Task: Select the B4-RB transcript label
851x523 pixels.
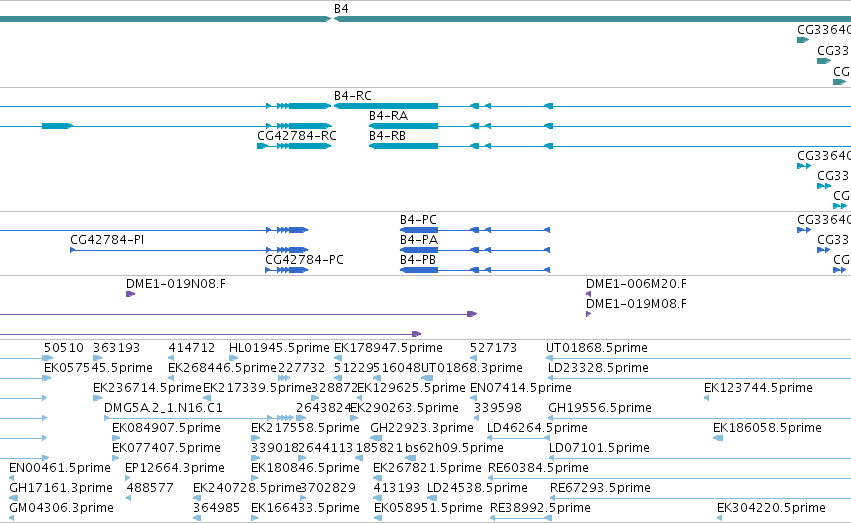Action: tap(387, 136)
